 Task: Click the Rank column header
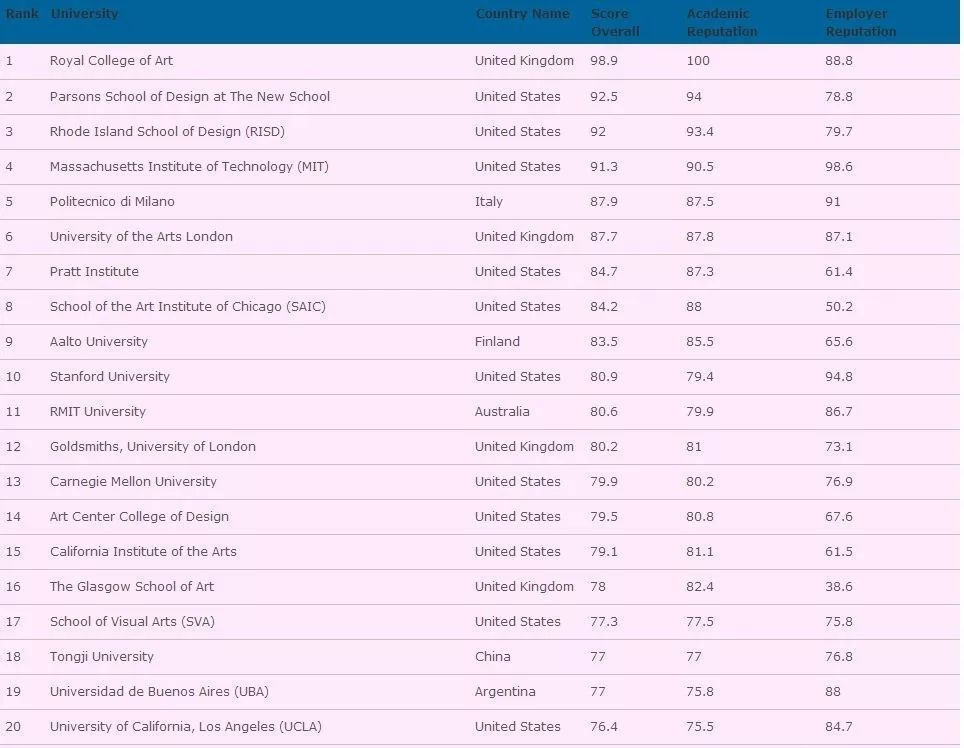[22, 14]
